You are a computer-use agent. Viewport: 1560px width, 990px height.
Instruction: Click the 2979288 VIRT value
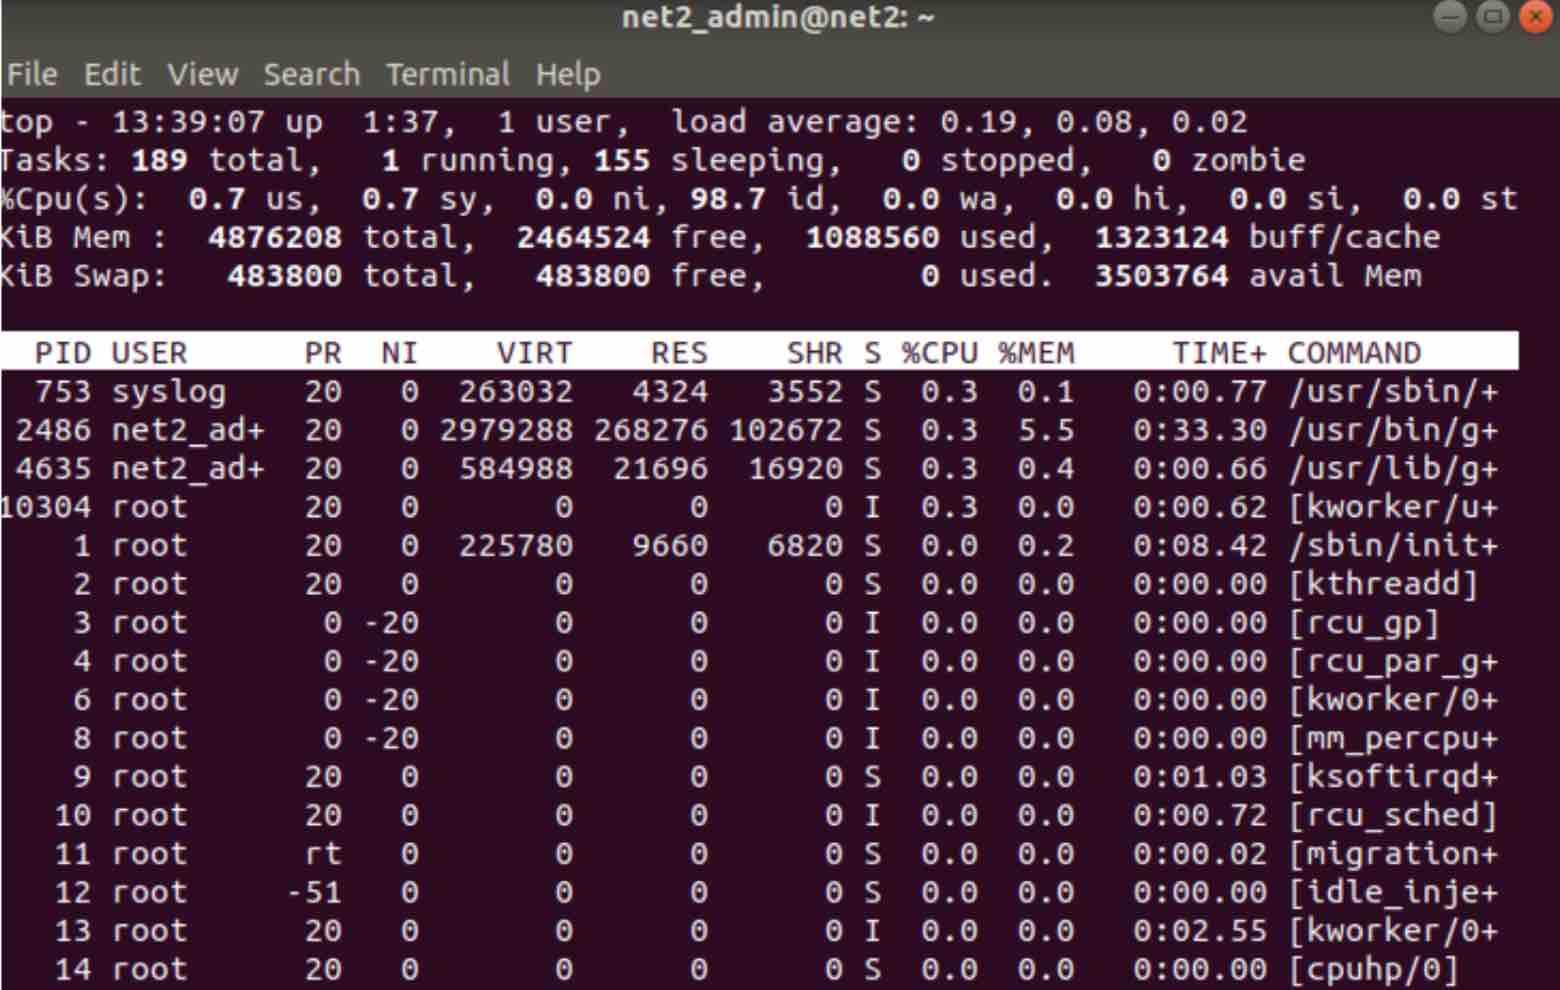(506, 431)
